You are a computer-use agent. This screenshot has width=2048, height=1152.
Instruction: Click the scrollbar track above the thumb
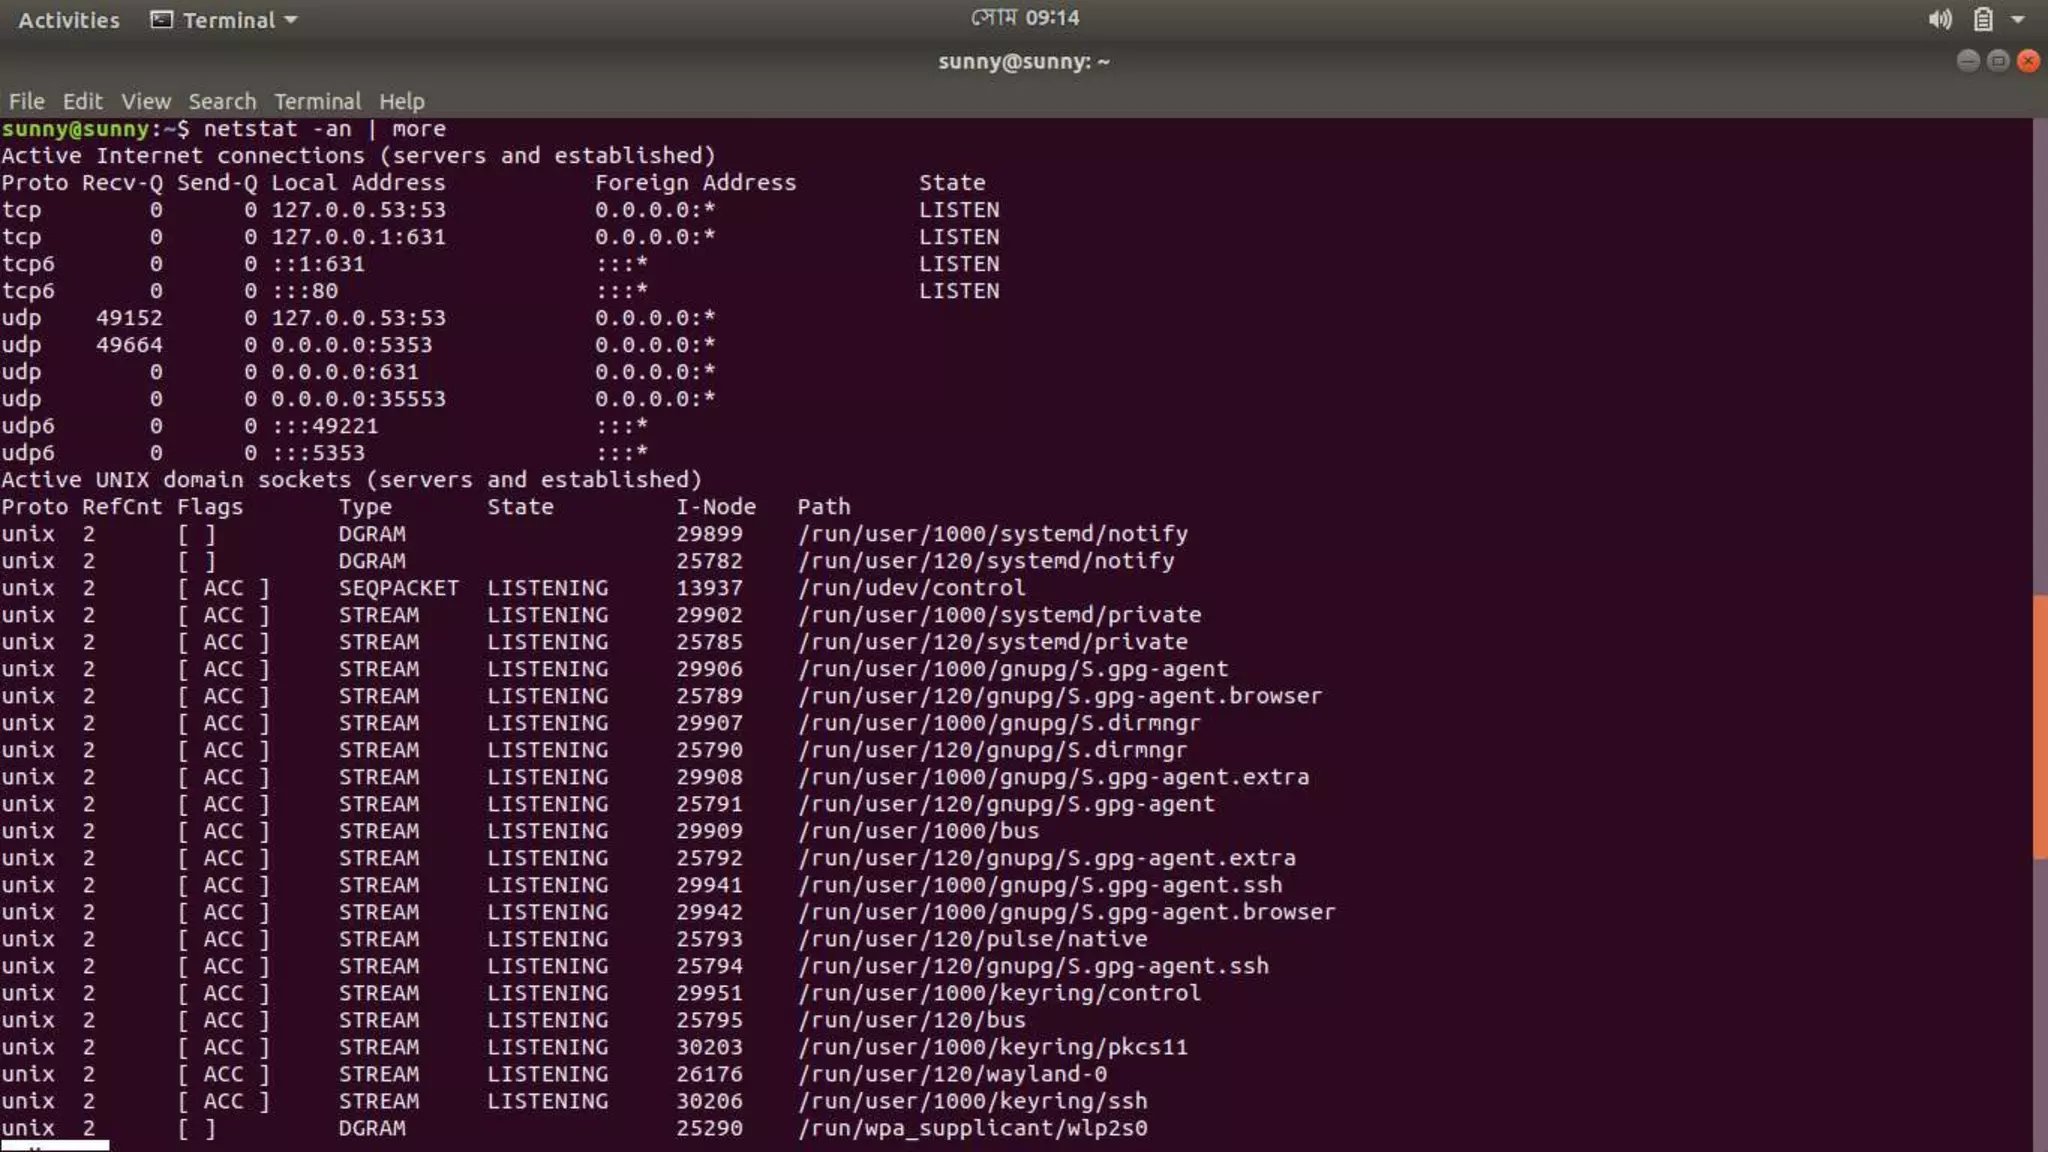pos(2039,350)
